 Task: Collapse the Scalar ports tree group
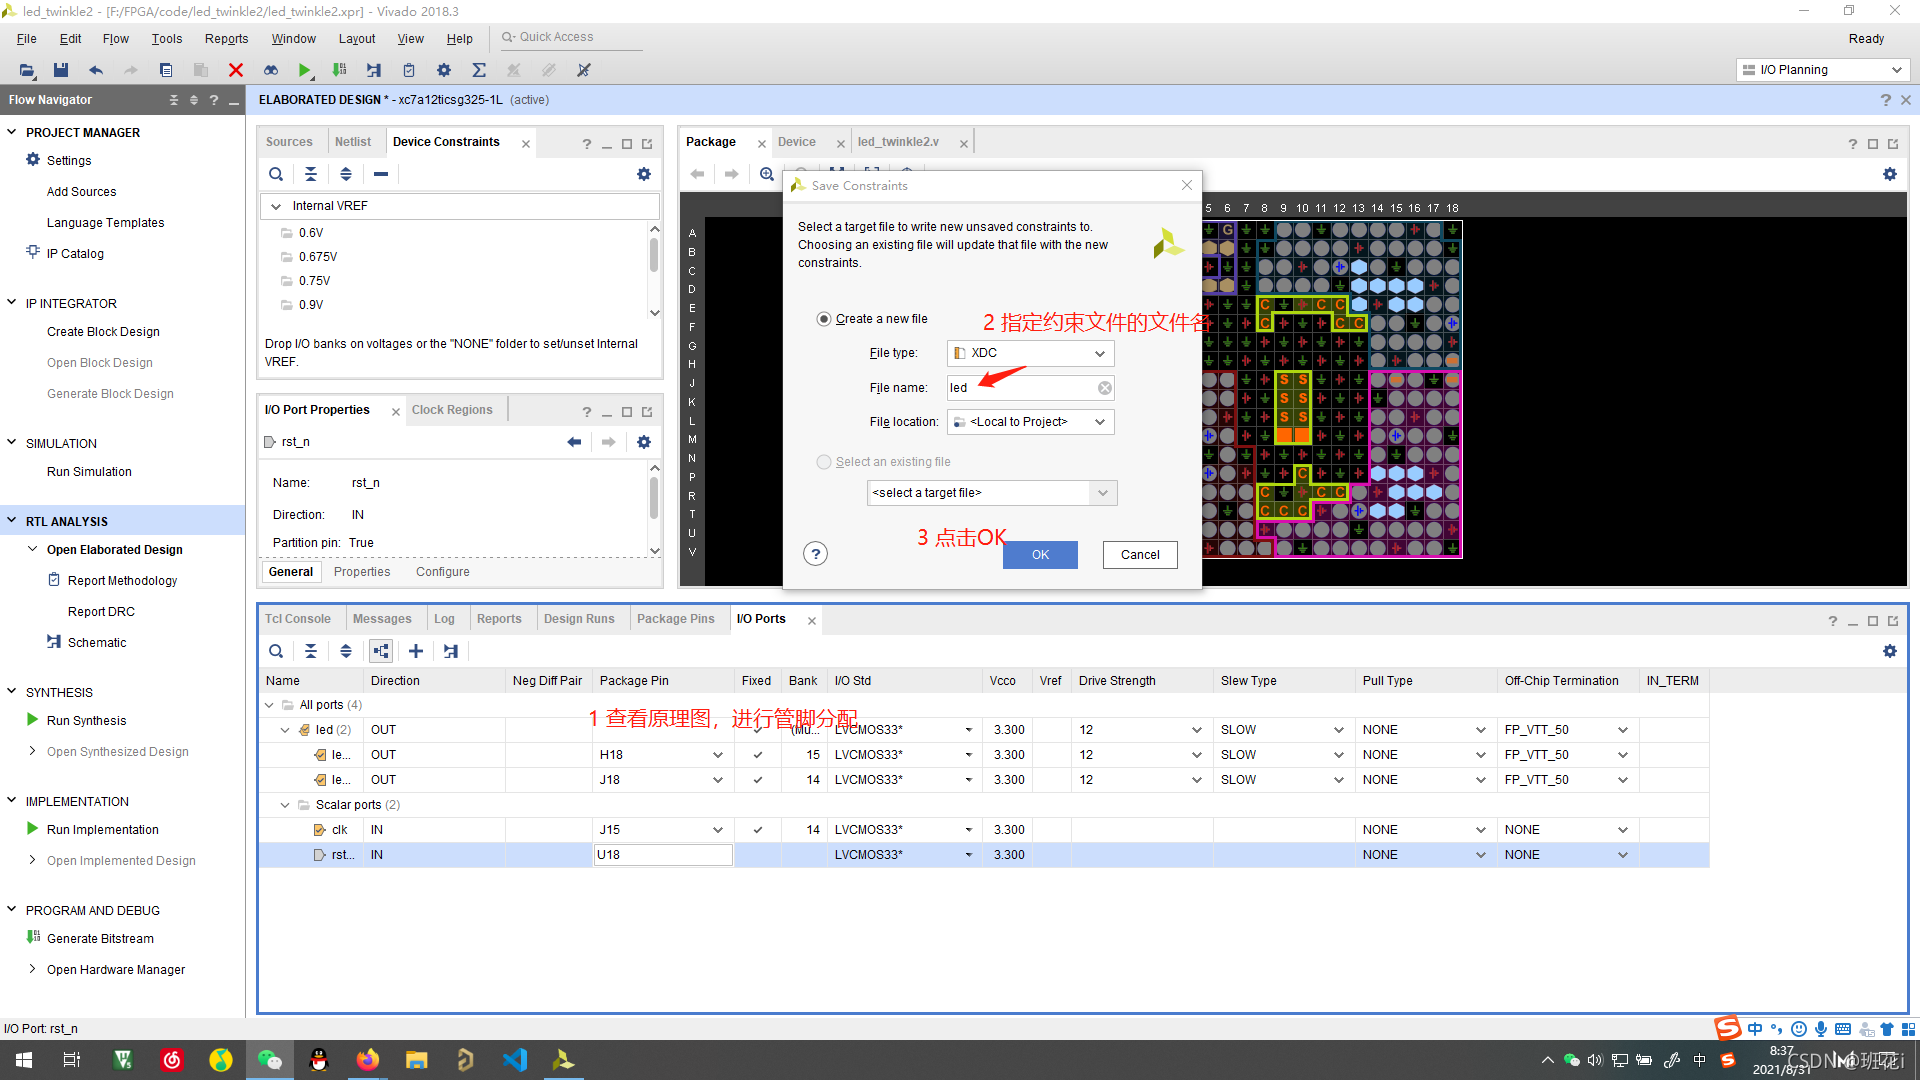coord(285,805)
